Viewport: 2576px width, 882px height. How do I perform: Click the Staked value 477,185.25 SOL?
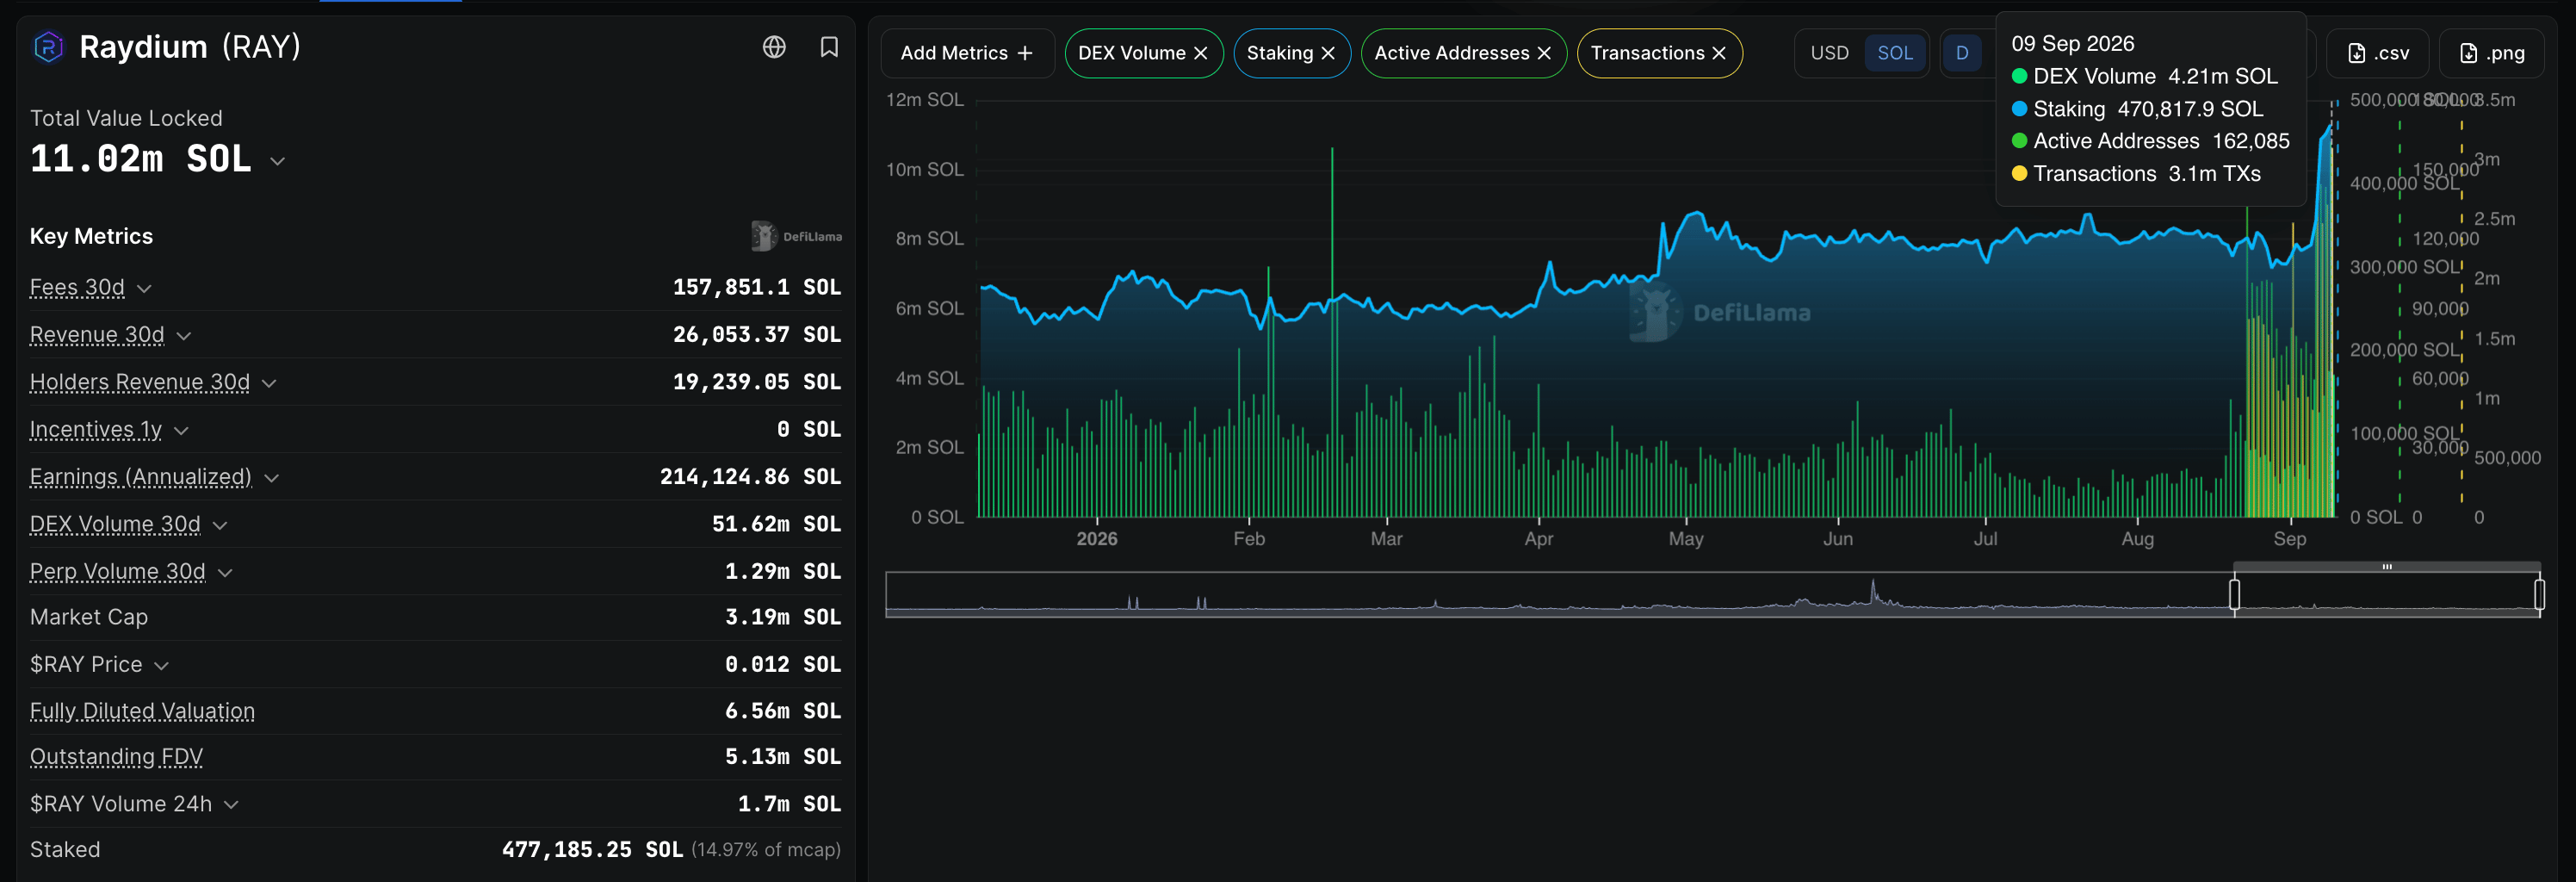point(592,850)
